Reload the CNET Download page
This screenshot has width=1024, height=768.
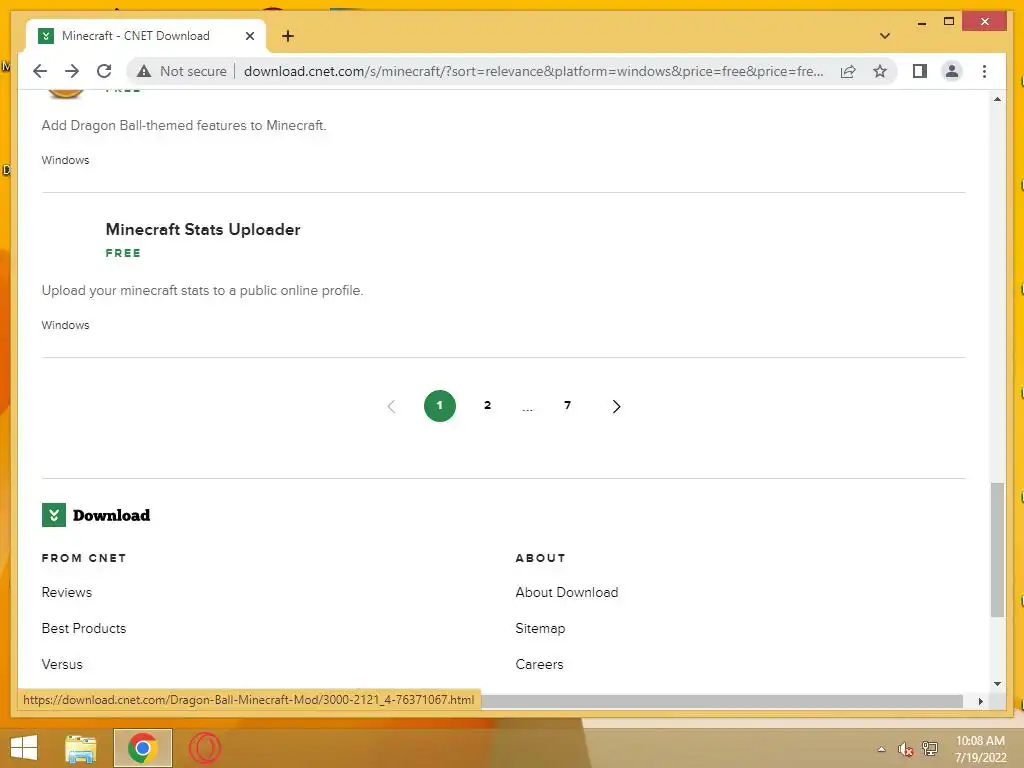(x=104, y=71)
